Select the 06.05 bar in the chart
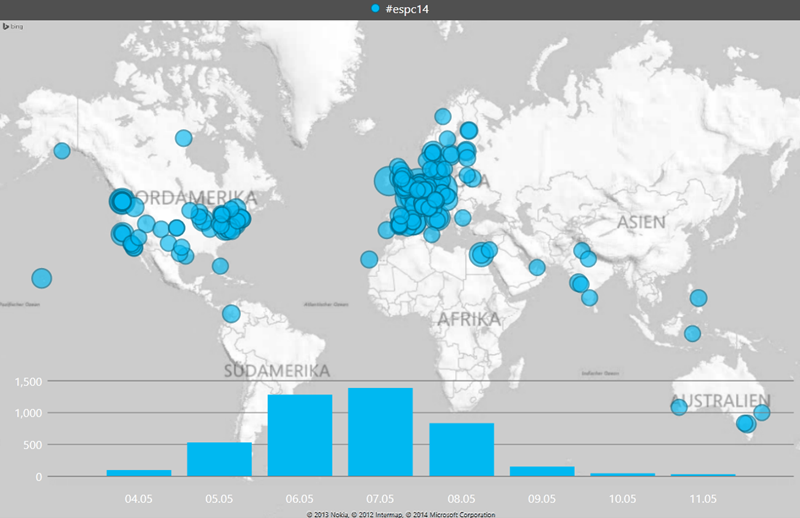800x518 pixels. [x=300, y=435]
